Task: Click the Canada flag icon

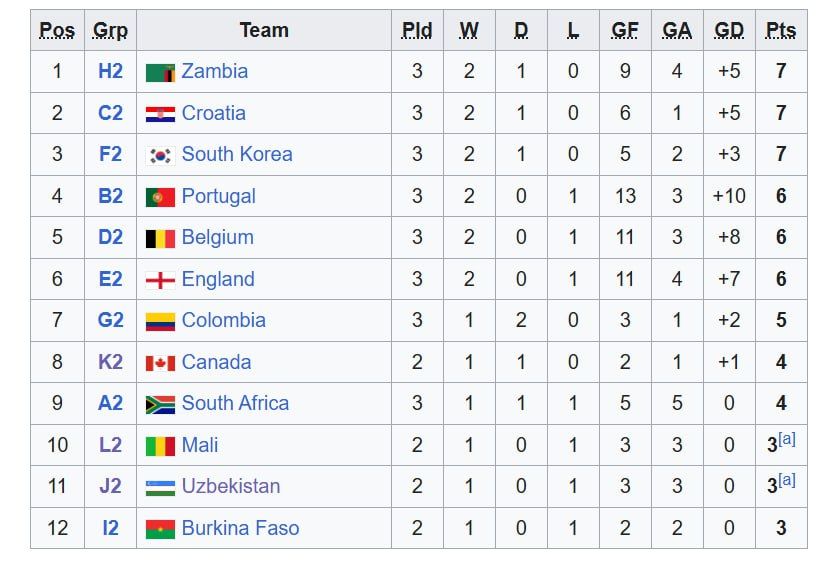Action: point(160,363)
